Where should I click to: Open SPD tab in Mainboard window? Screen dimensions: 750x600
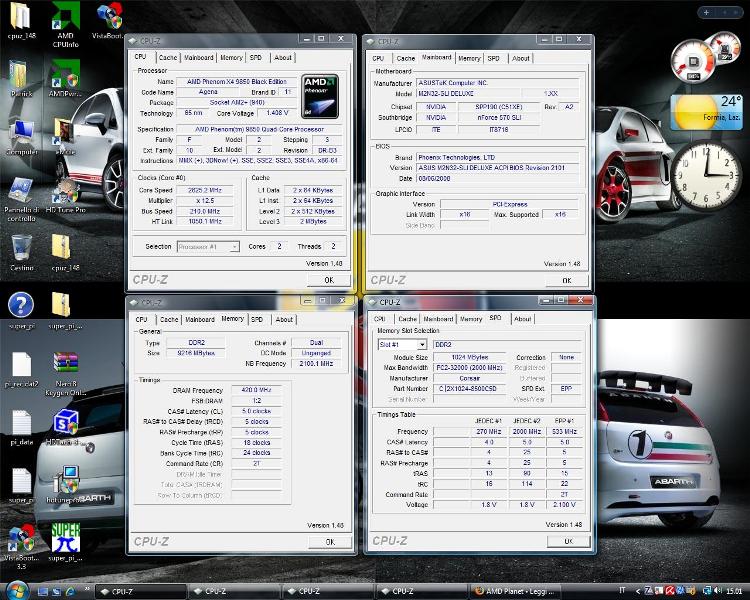click(x=494, y=58)
